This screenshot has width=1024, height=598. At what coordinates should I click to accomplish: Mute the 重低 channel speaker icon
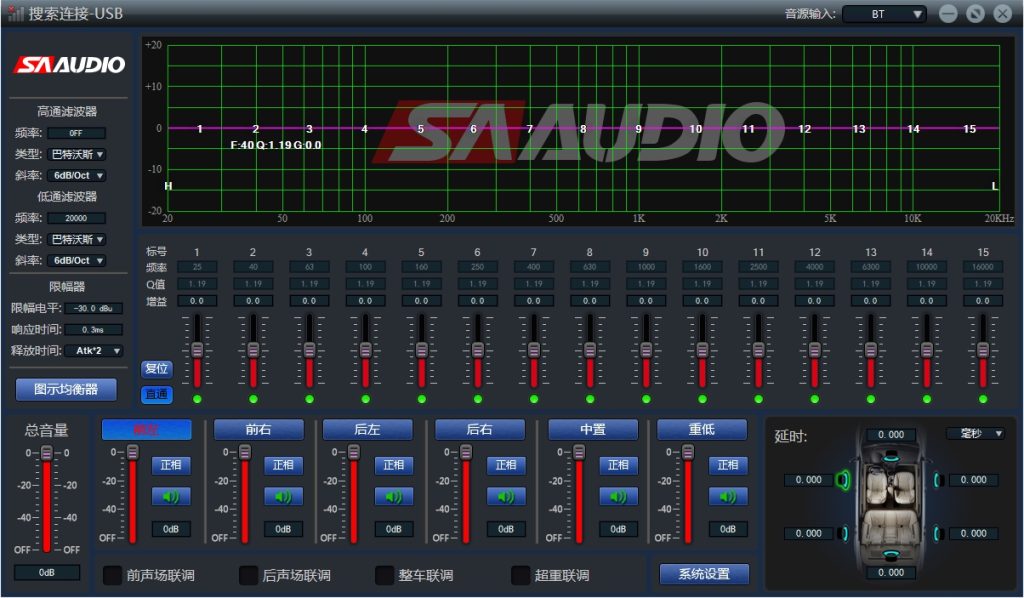point(728,496)
